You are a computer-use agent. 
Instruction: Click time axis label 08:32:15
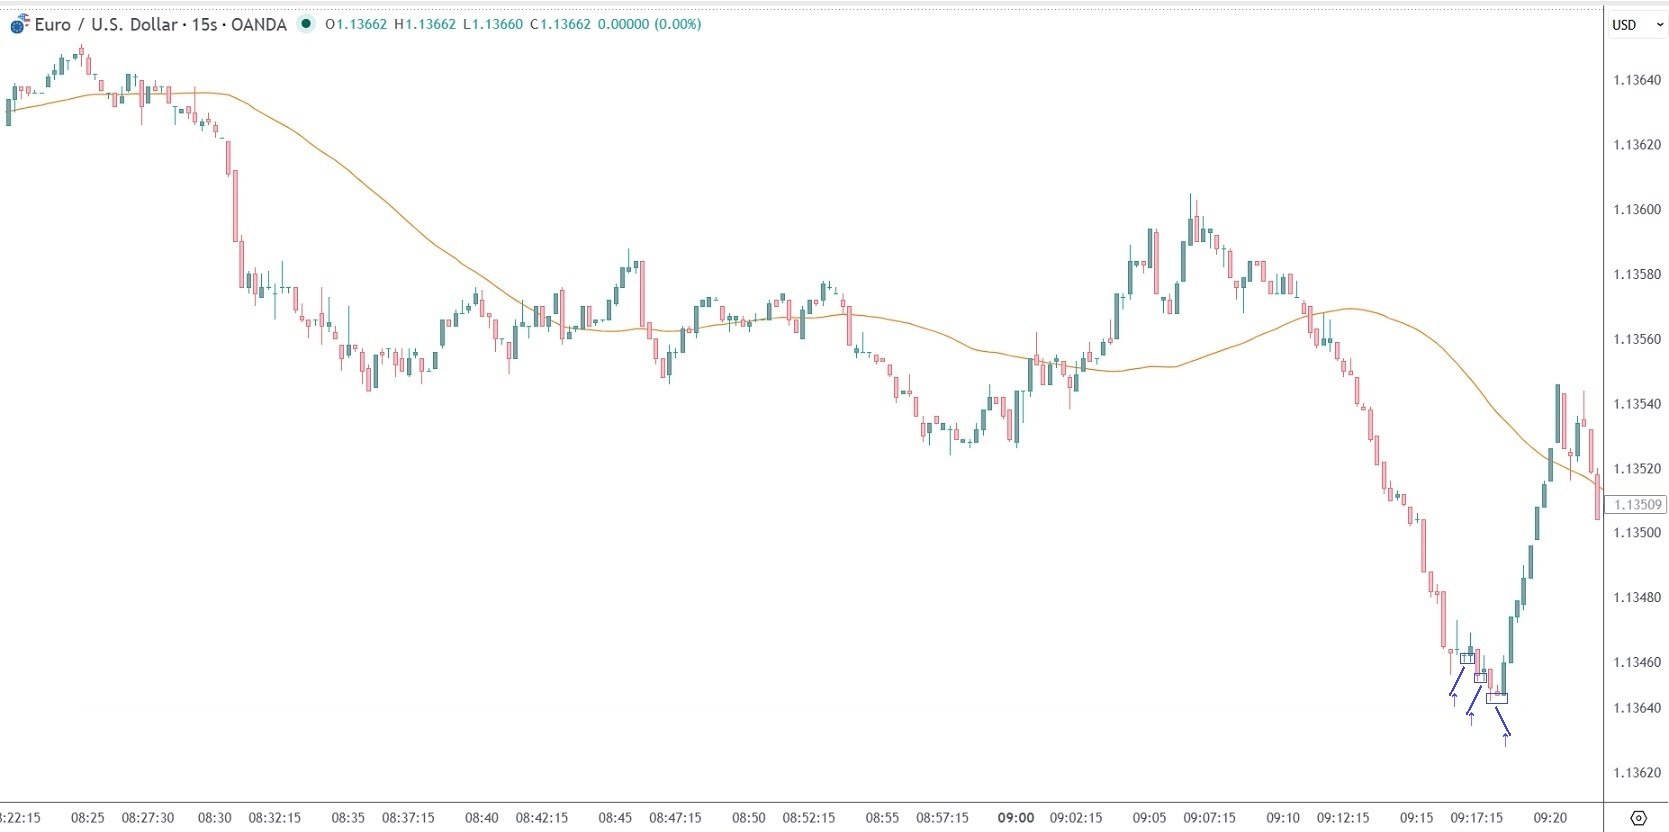click(x=275, y=818)
